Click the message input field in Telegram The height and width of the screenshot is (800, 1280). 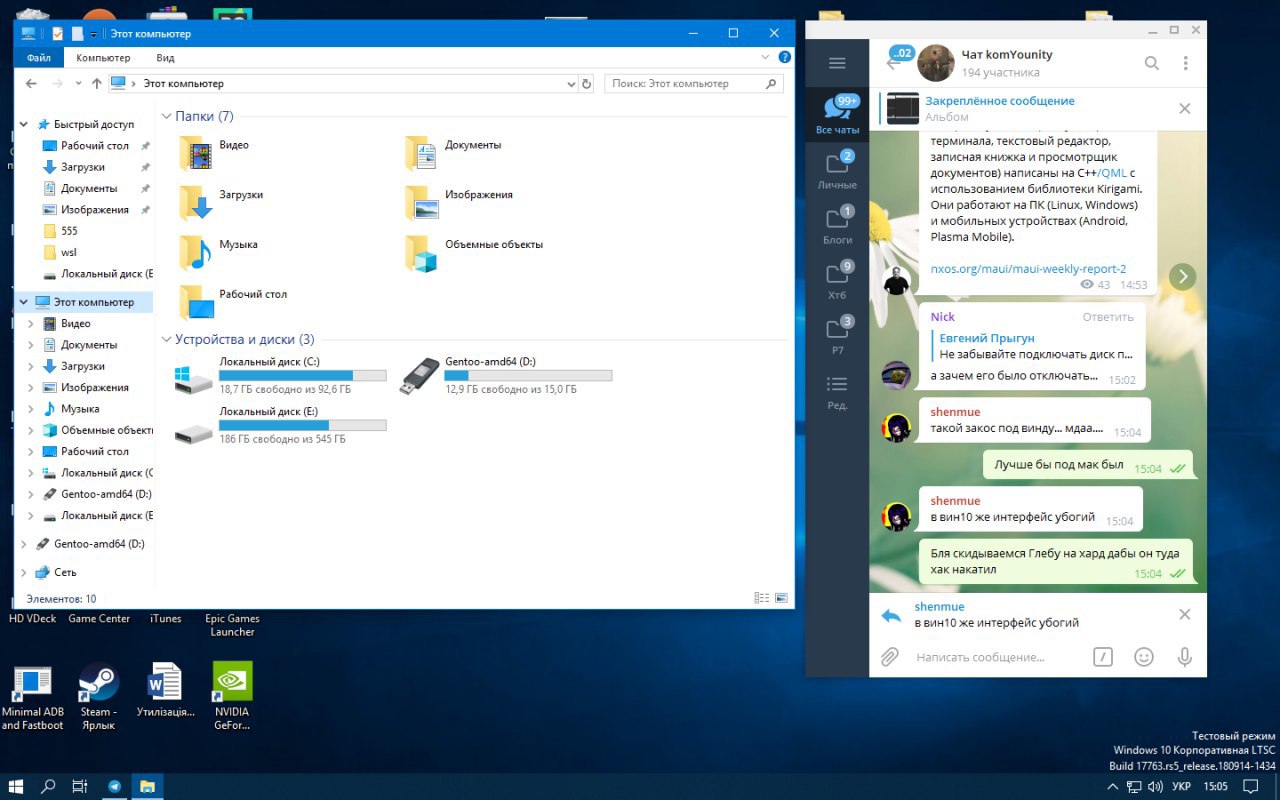(x=995, y=657)
